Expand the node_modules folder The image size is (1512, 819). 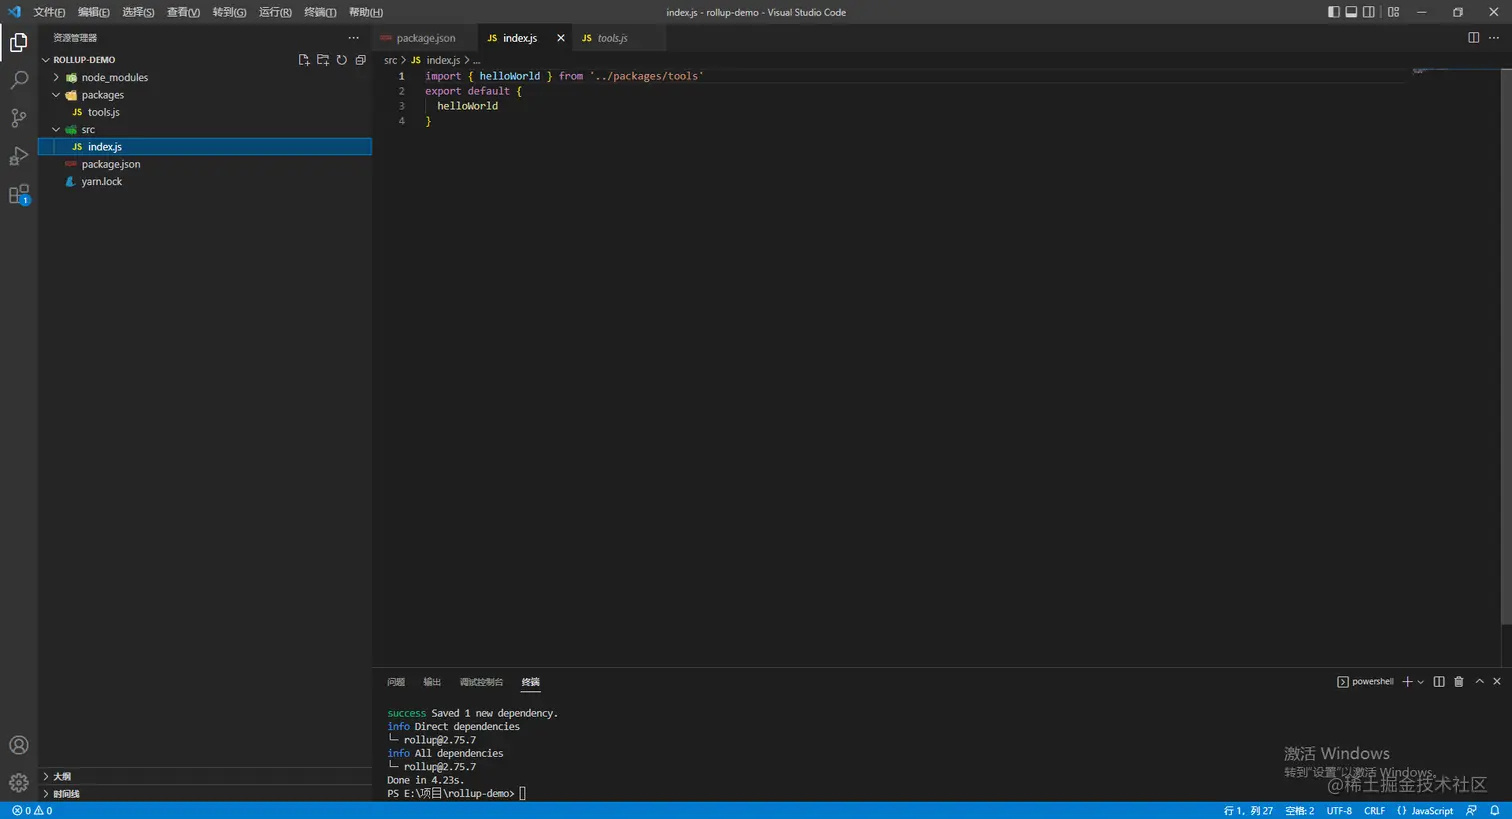[x=56, y=78]
